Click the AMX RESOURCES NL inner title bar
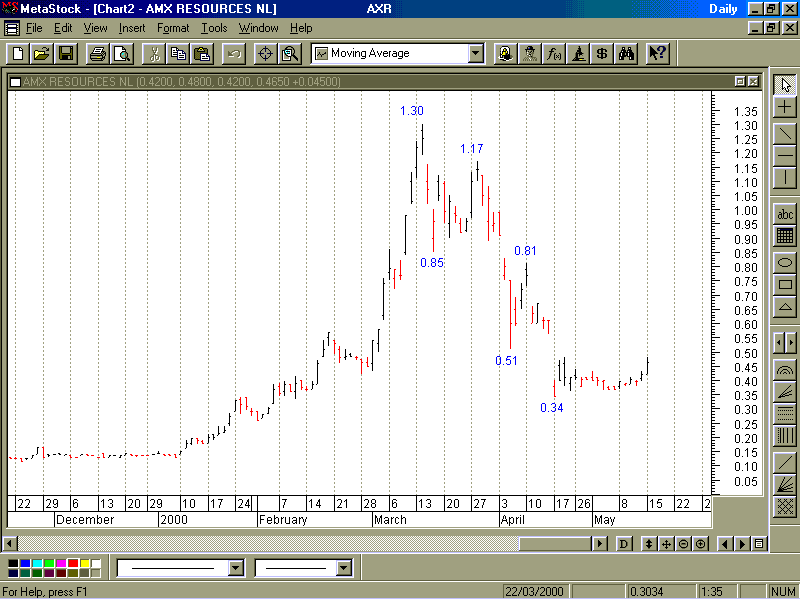800x600 pixels. click(385, 82)
